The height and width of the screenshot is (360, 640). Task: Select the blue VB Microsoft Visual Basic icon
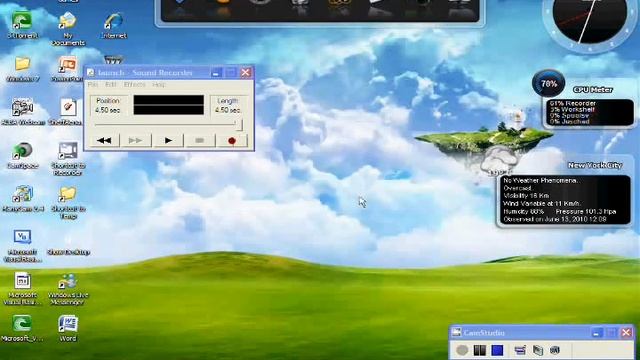coord(22,246)
